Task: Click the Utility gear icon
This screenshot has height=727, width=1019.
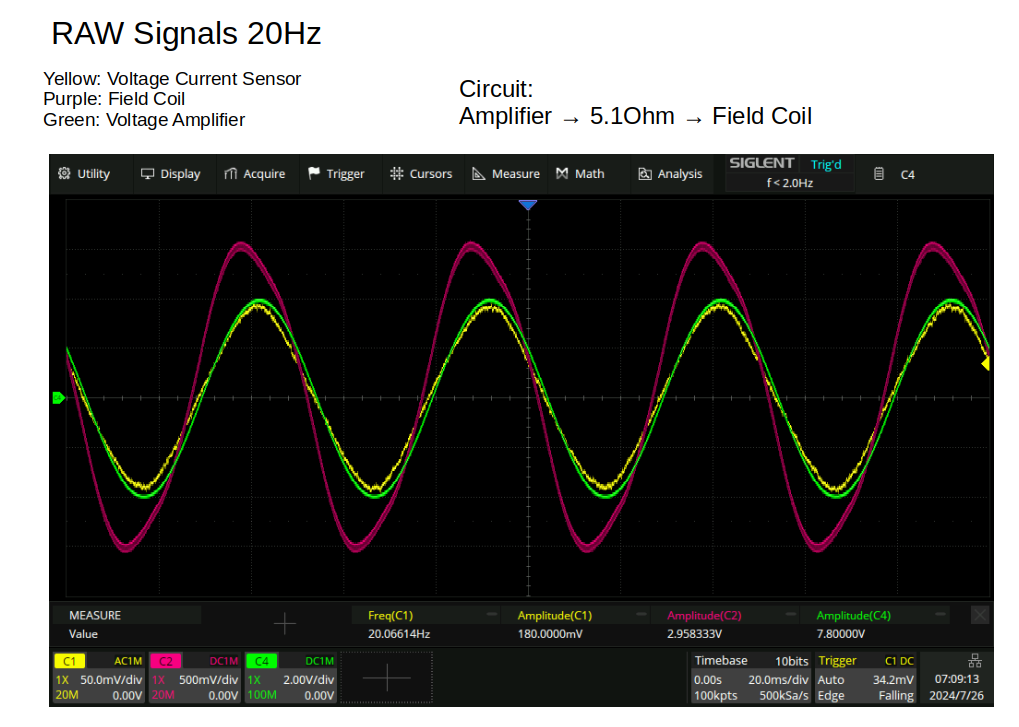Action: pos(64,173)
